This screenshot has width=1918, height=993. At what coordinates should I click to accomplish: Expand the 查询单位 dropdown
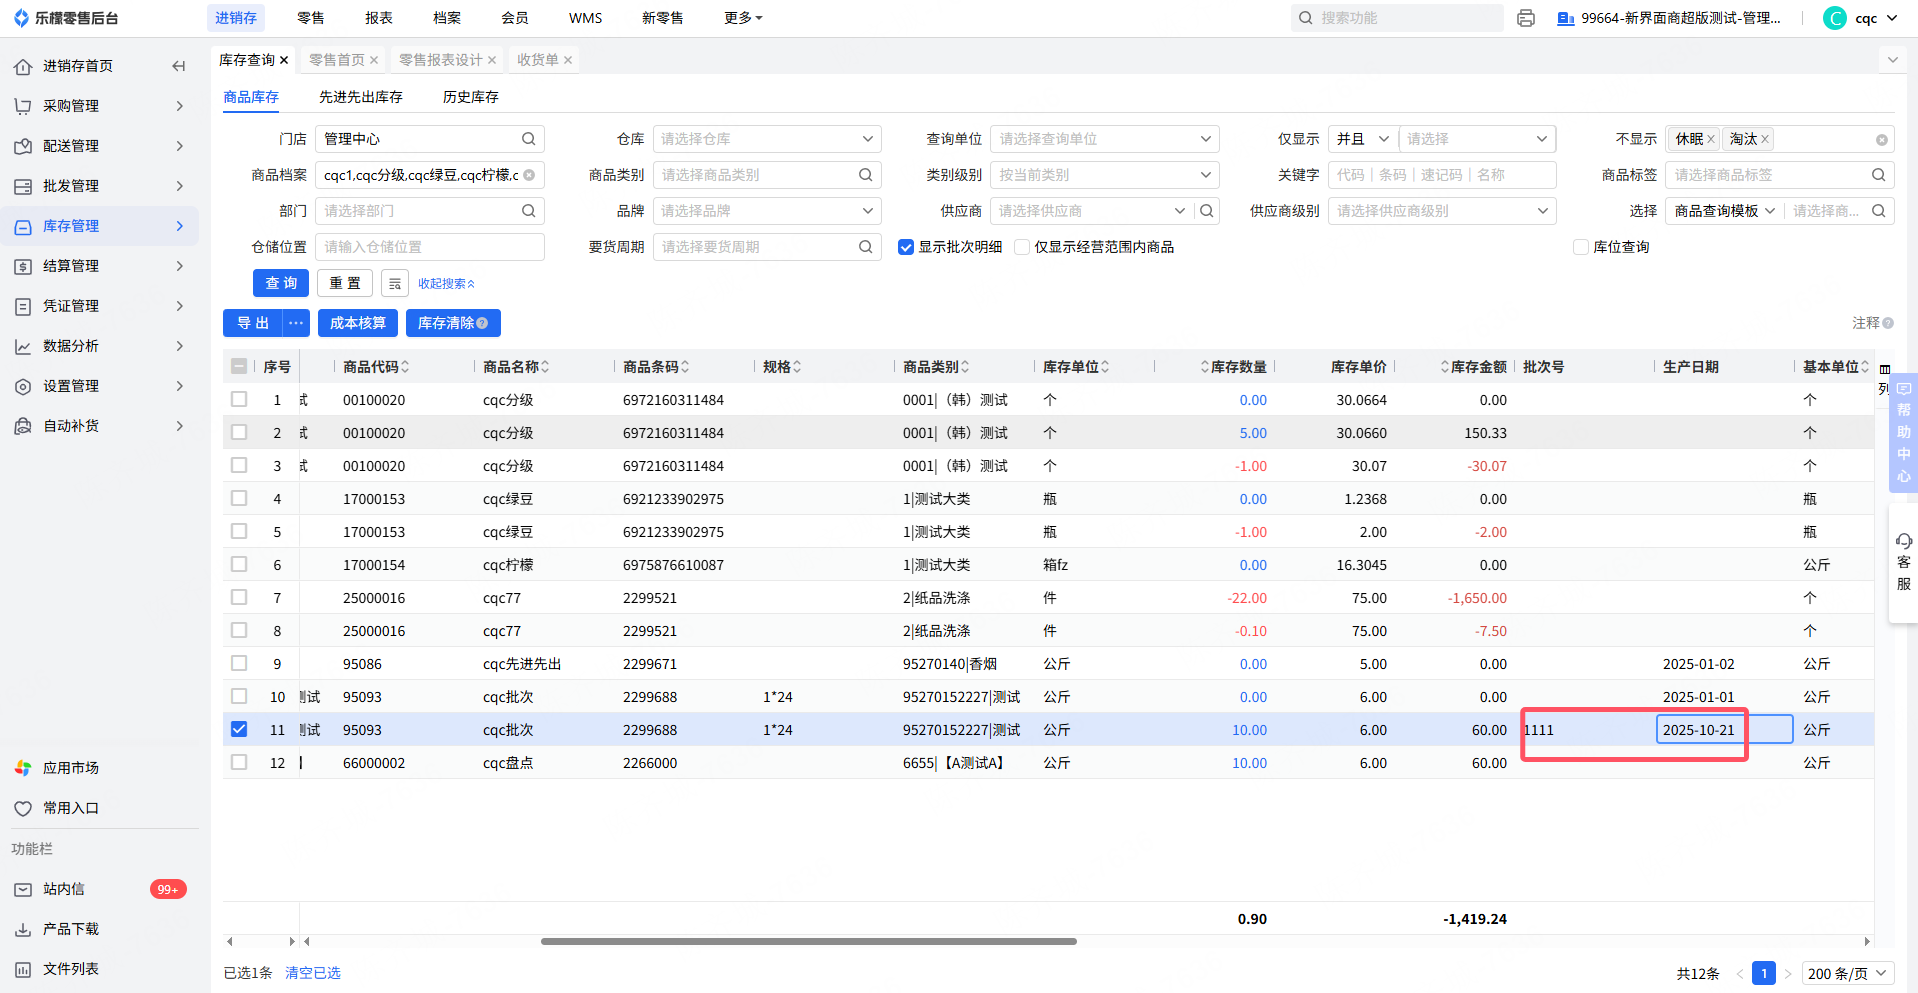point(1104,139)
